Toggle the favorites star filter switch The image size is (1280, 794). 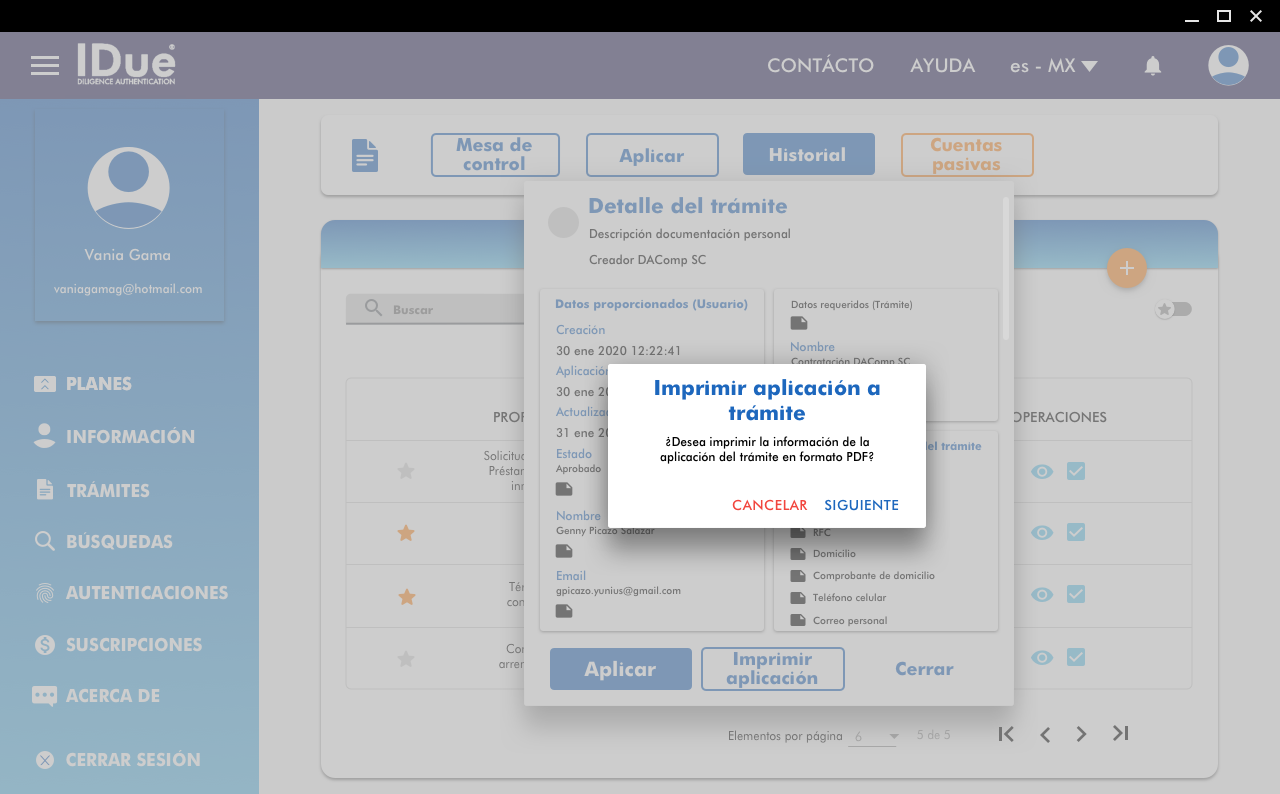(1174, 310)
